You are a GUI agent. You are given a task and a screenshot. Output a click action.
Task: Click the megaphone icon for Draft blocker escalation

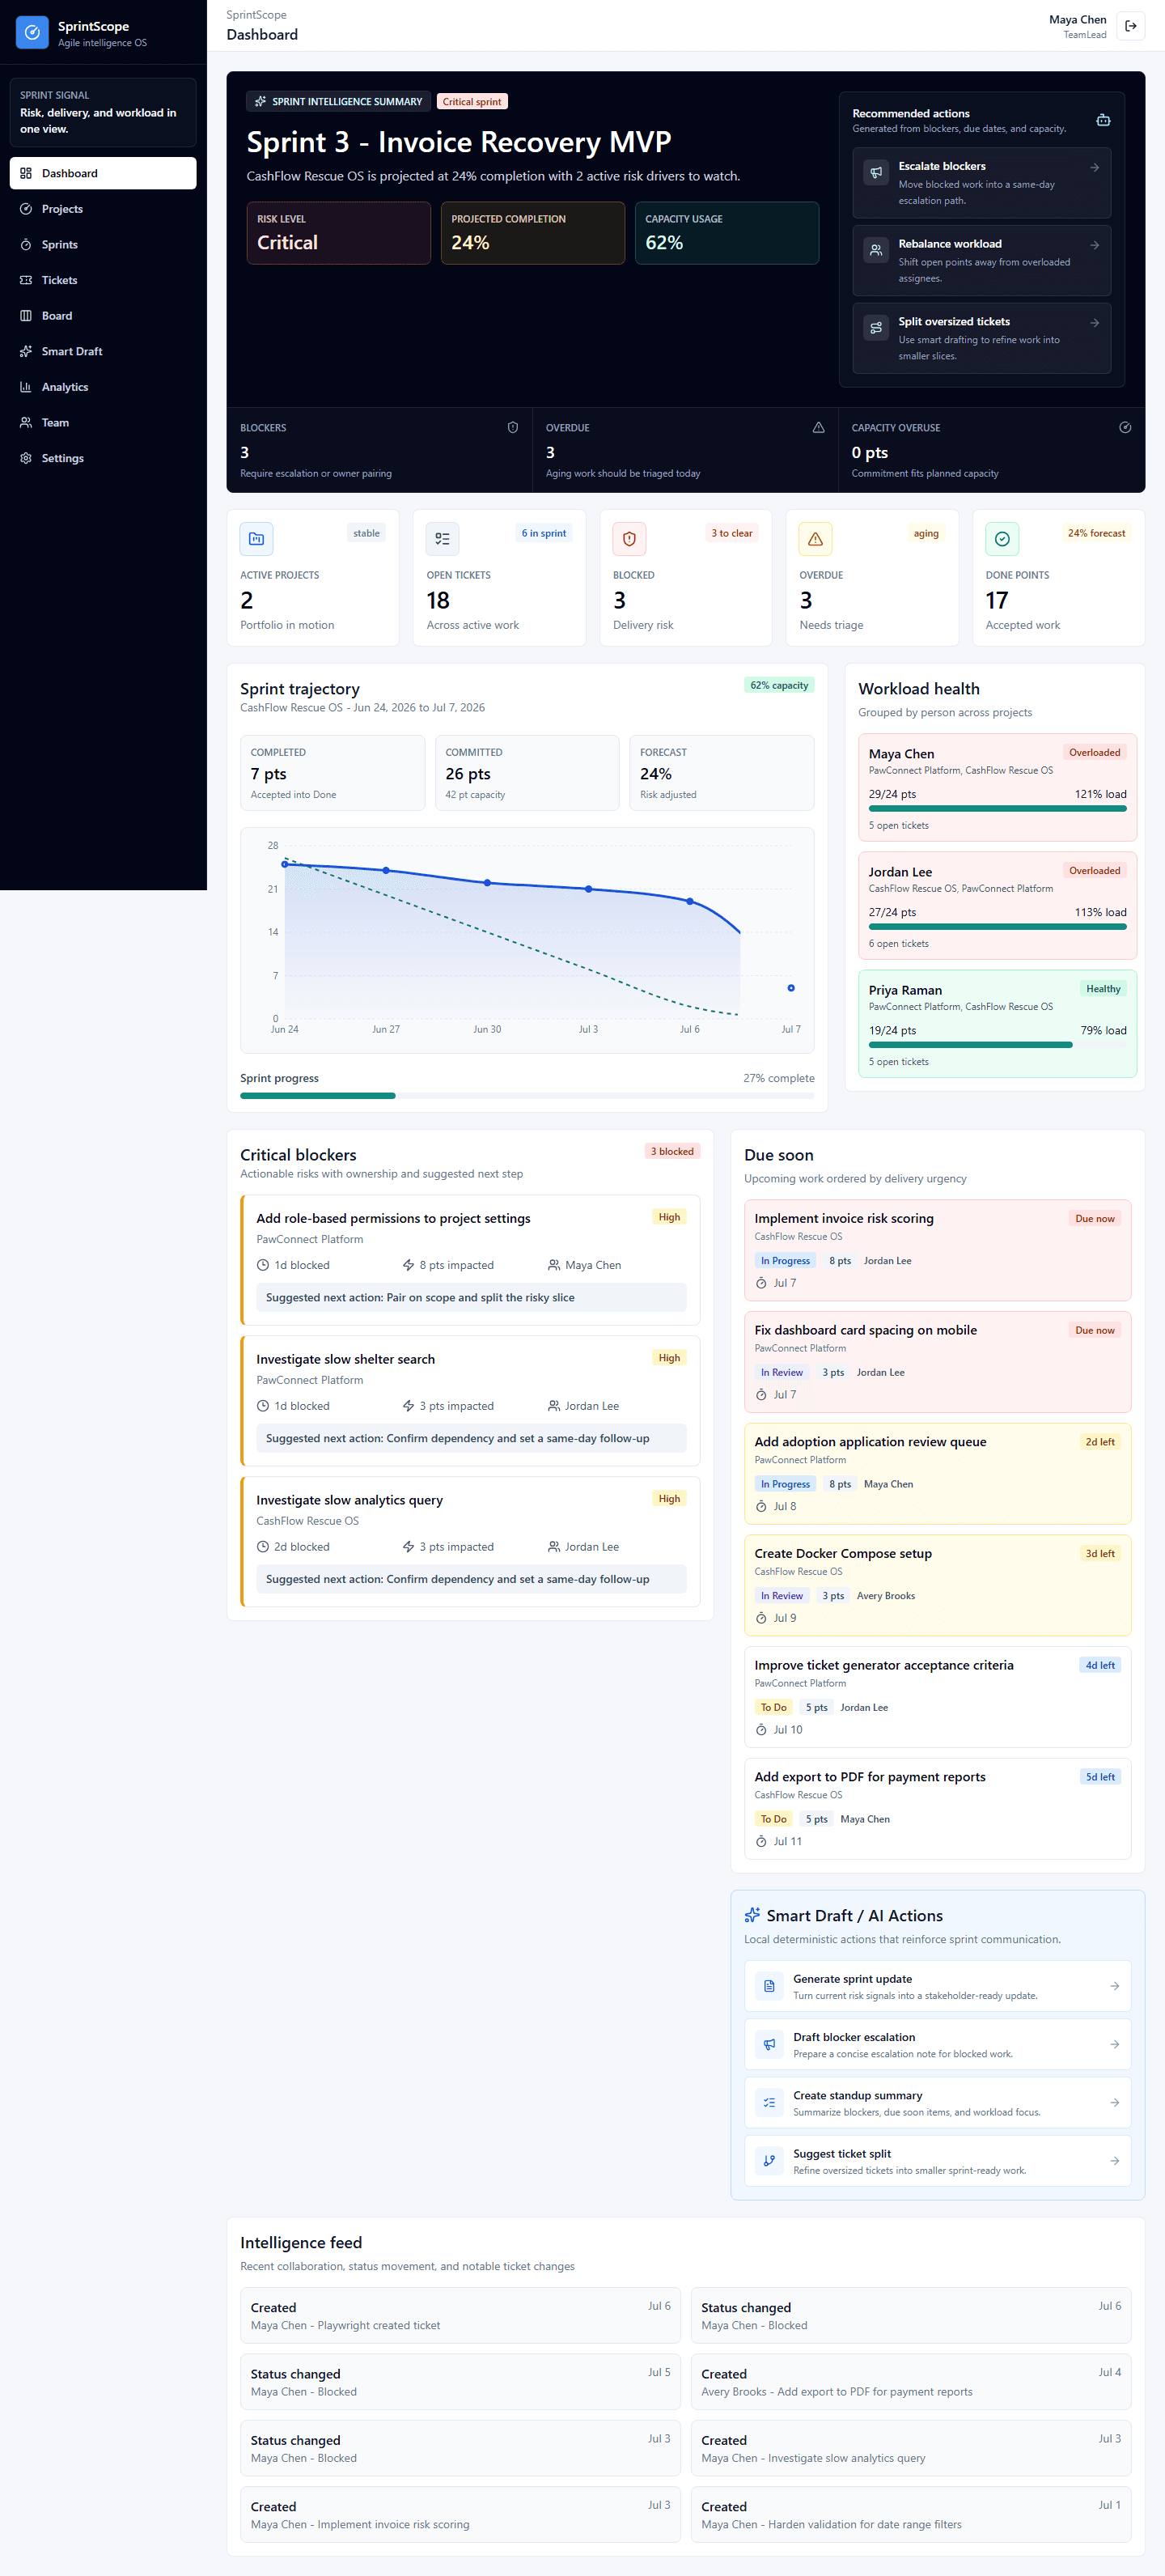tap(769, 2044)
